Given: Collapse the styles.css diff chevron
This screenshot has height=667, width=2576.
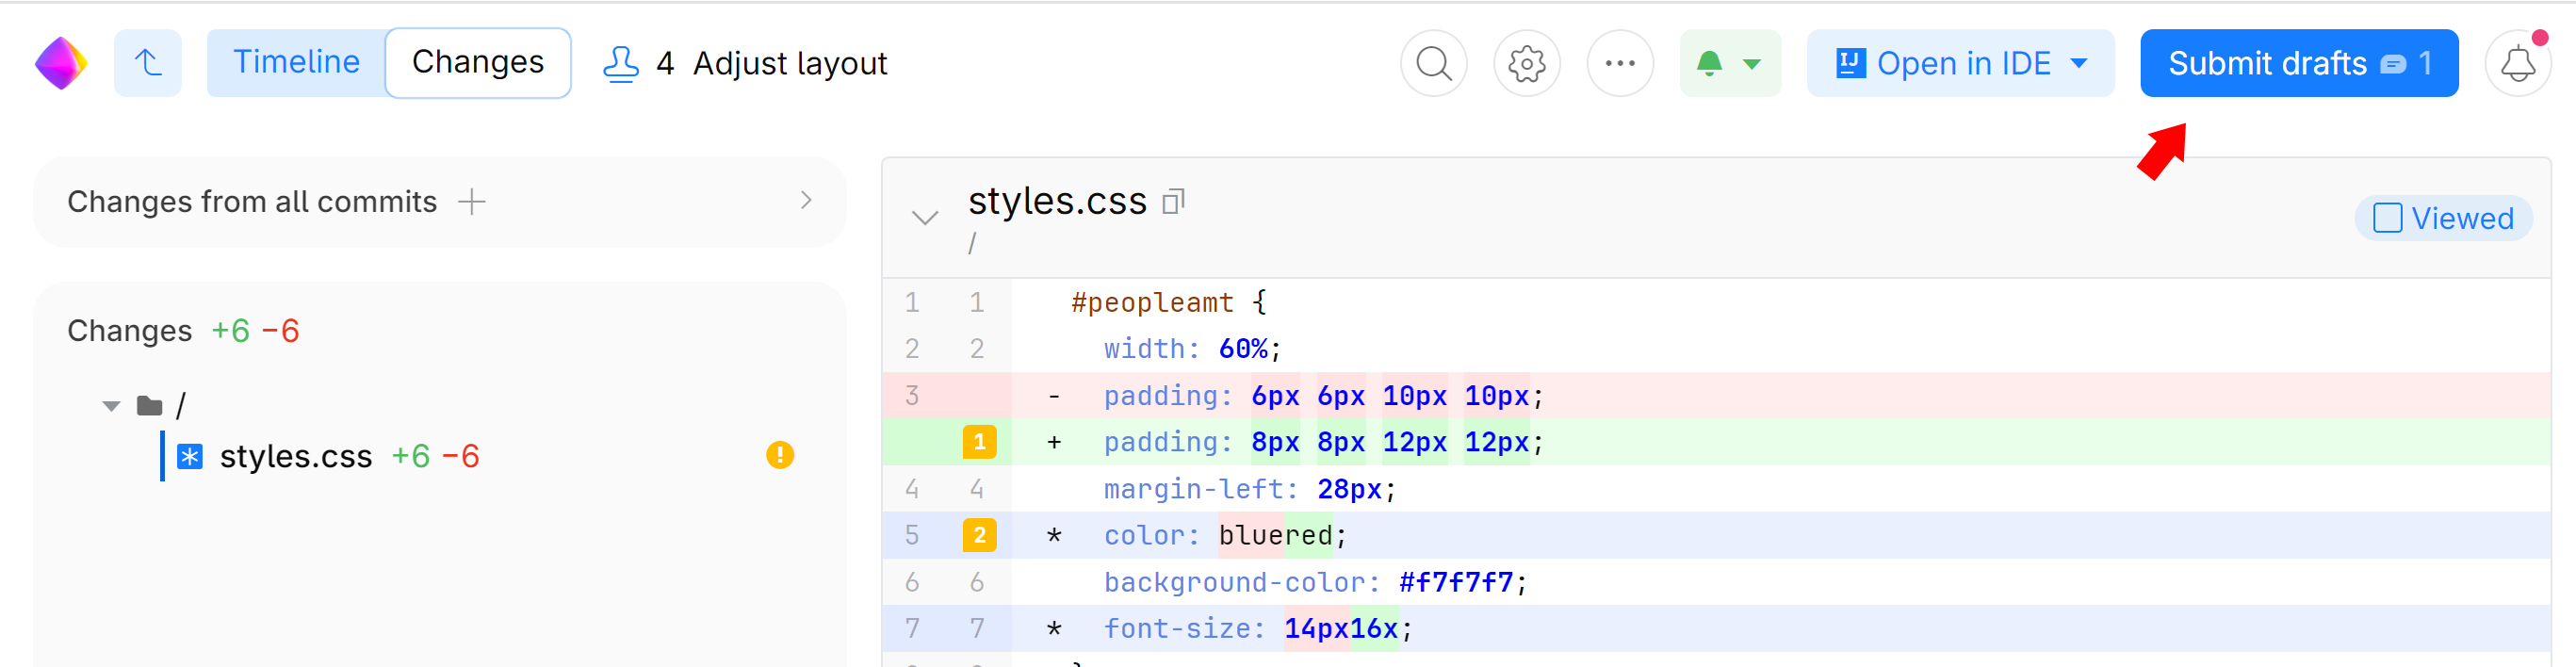Looking at the screenshot, I should tap(925, 218).
